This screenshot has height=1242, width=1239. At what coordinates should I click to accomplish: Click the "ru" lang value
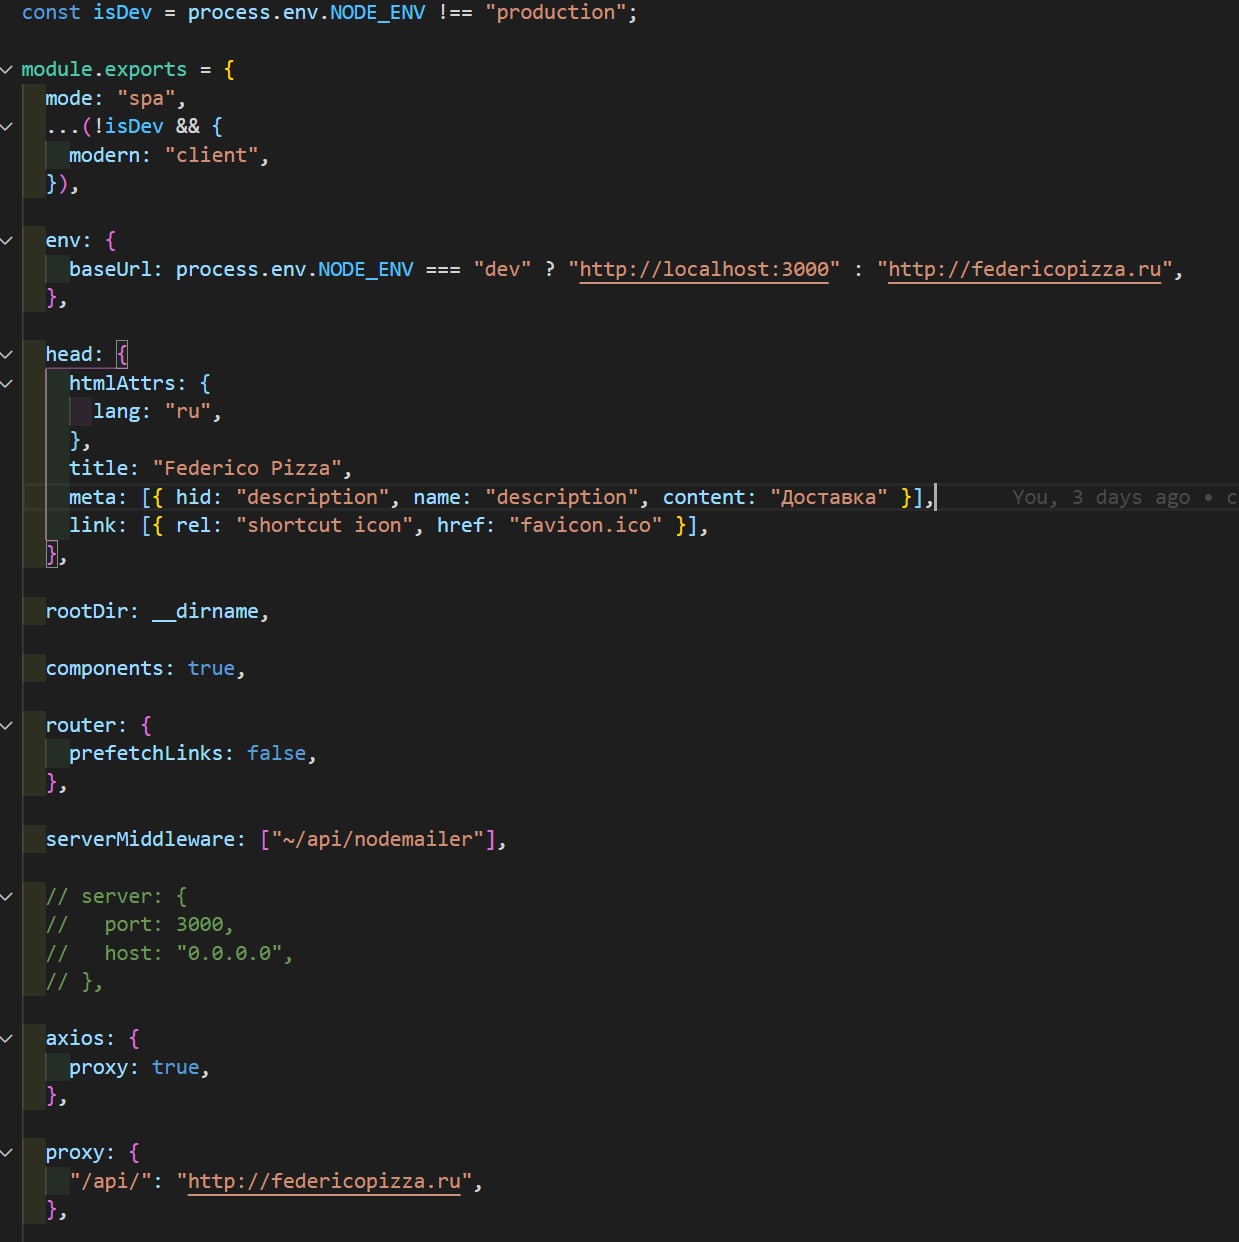tap(188, 411)
